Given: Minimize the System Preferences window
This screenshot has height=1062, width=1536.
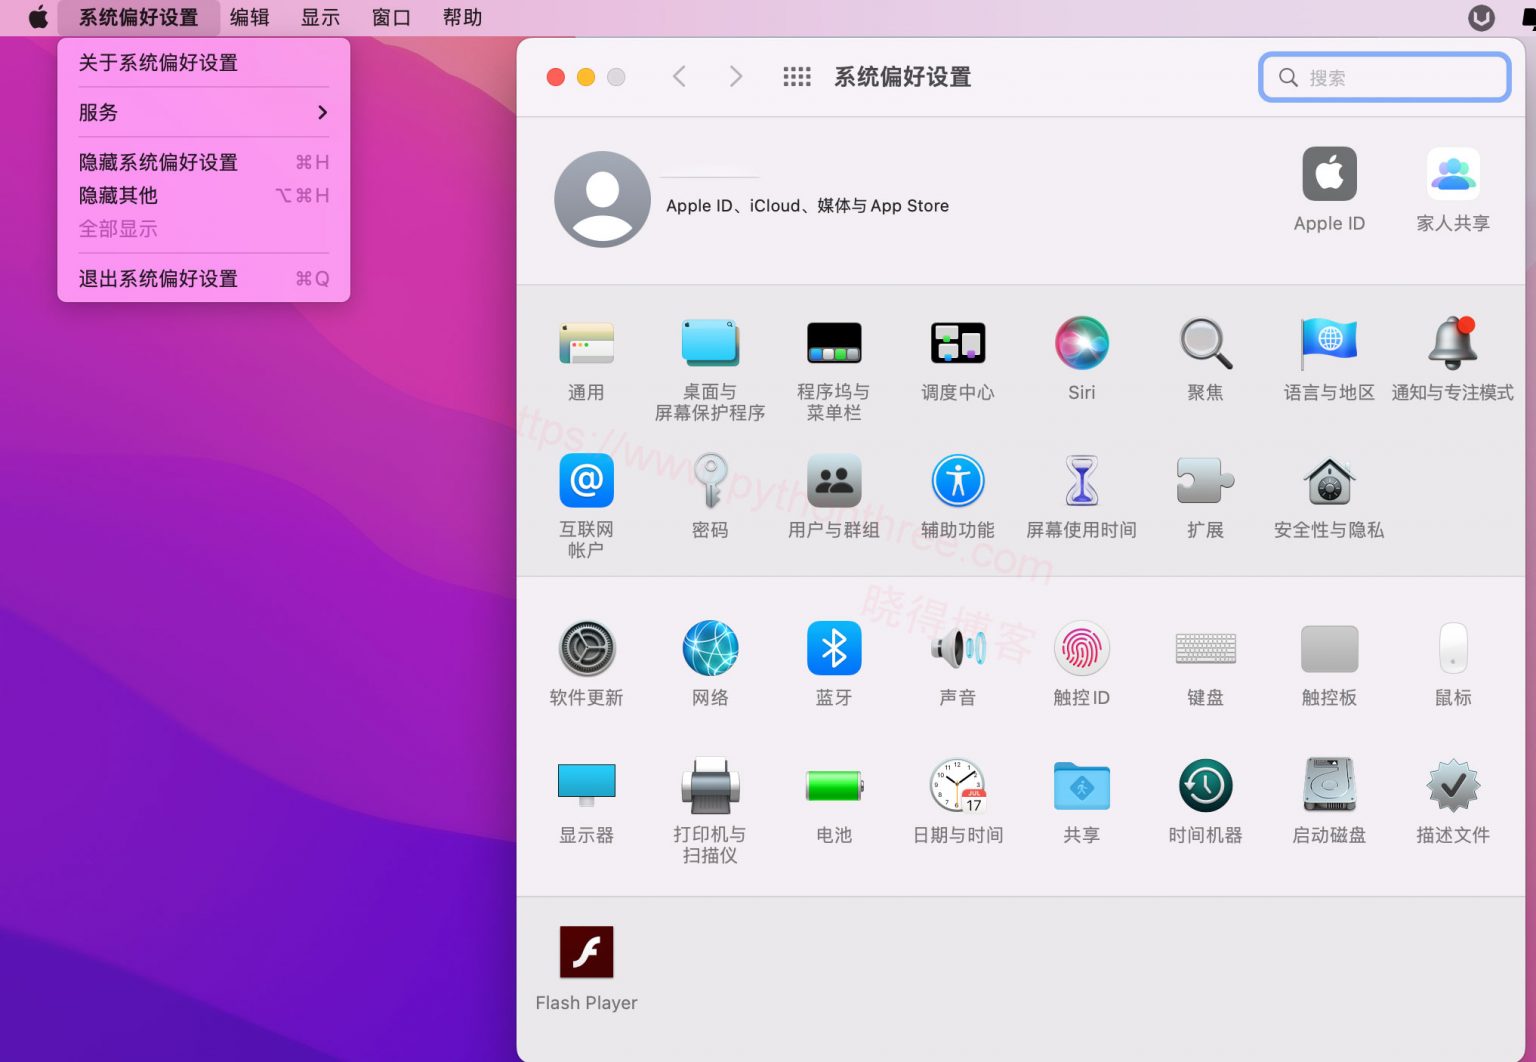Looking at the screenshot, I should click(586, 77).
